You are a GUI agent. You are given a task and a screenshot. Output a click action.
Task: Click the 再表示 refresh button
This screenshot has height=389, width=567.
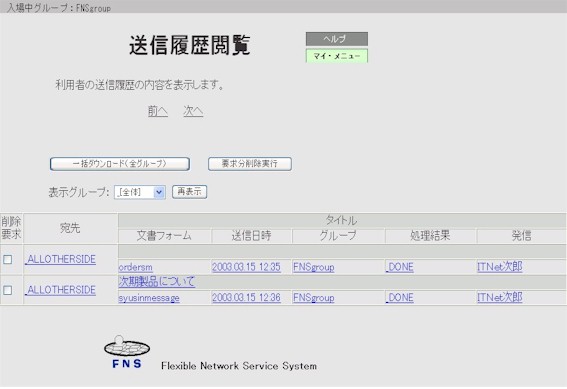point(189,192)
